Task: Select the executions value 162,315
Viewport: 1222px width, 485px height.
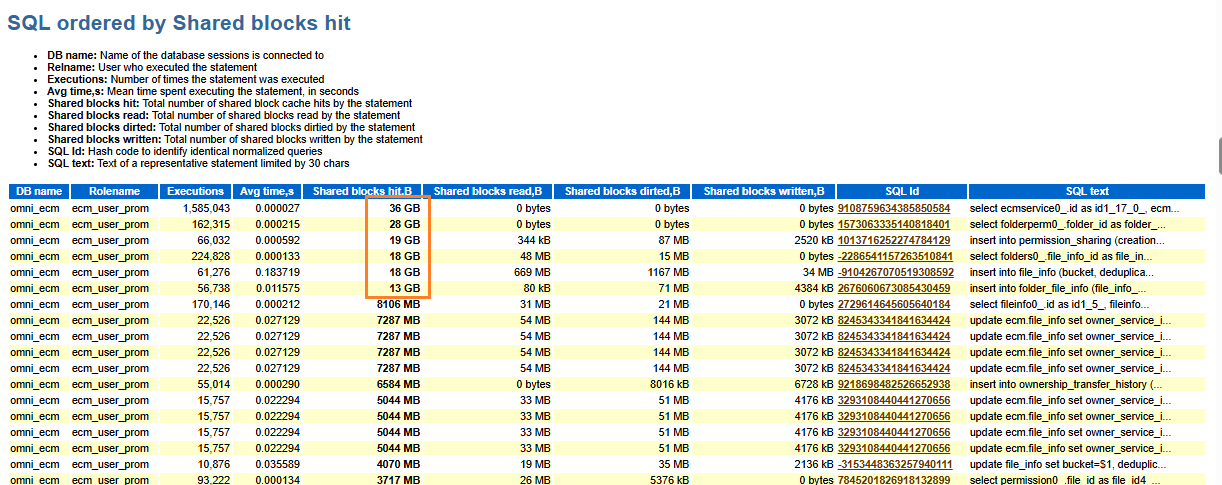Action: click(x=211, y=224)
